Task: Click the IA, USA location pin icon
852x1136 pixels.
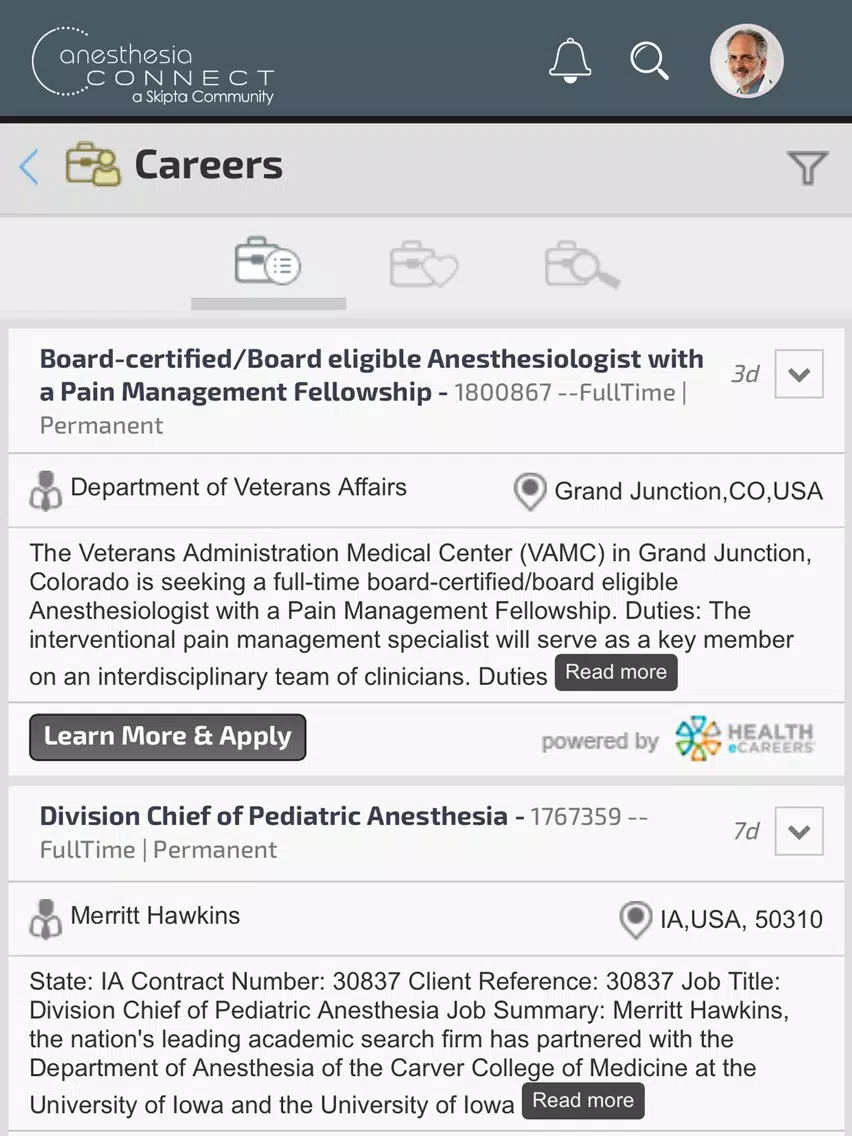Action: [x=635, y=920]
